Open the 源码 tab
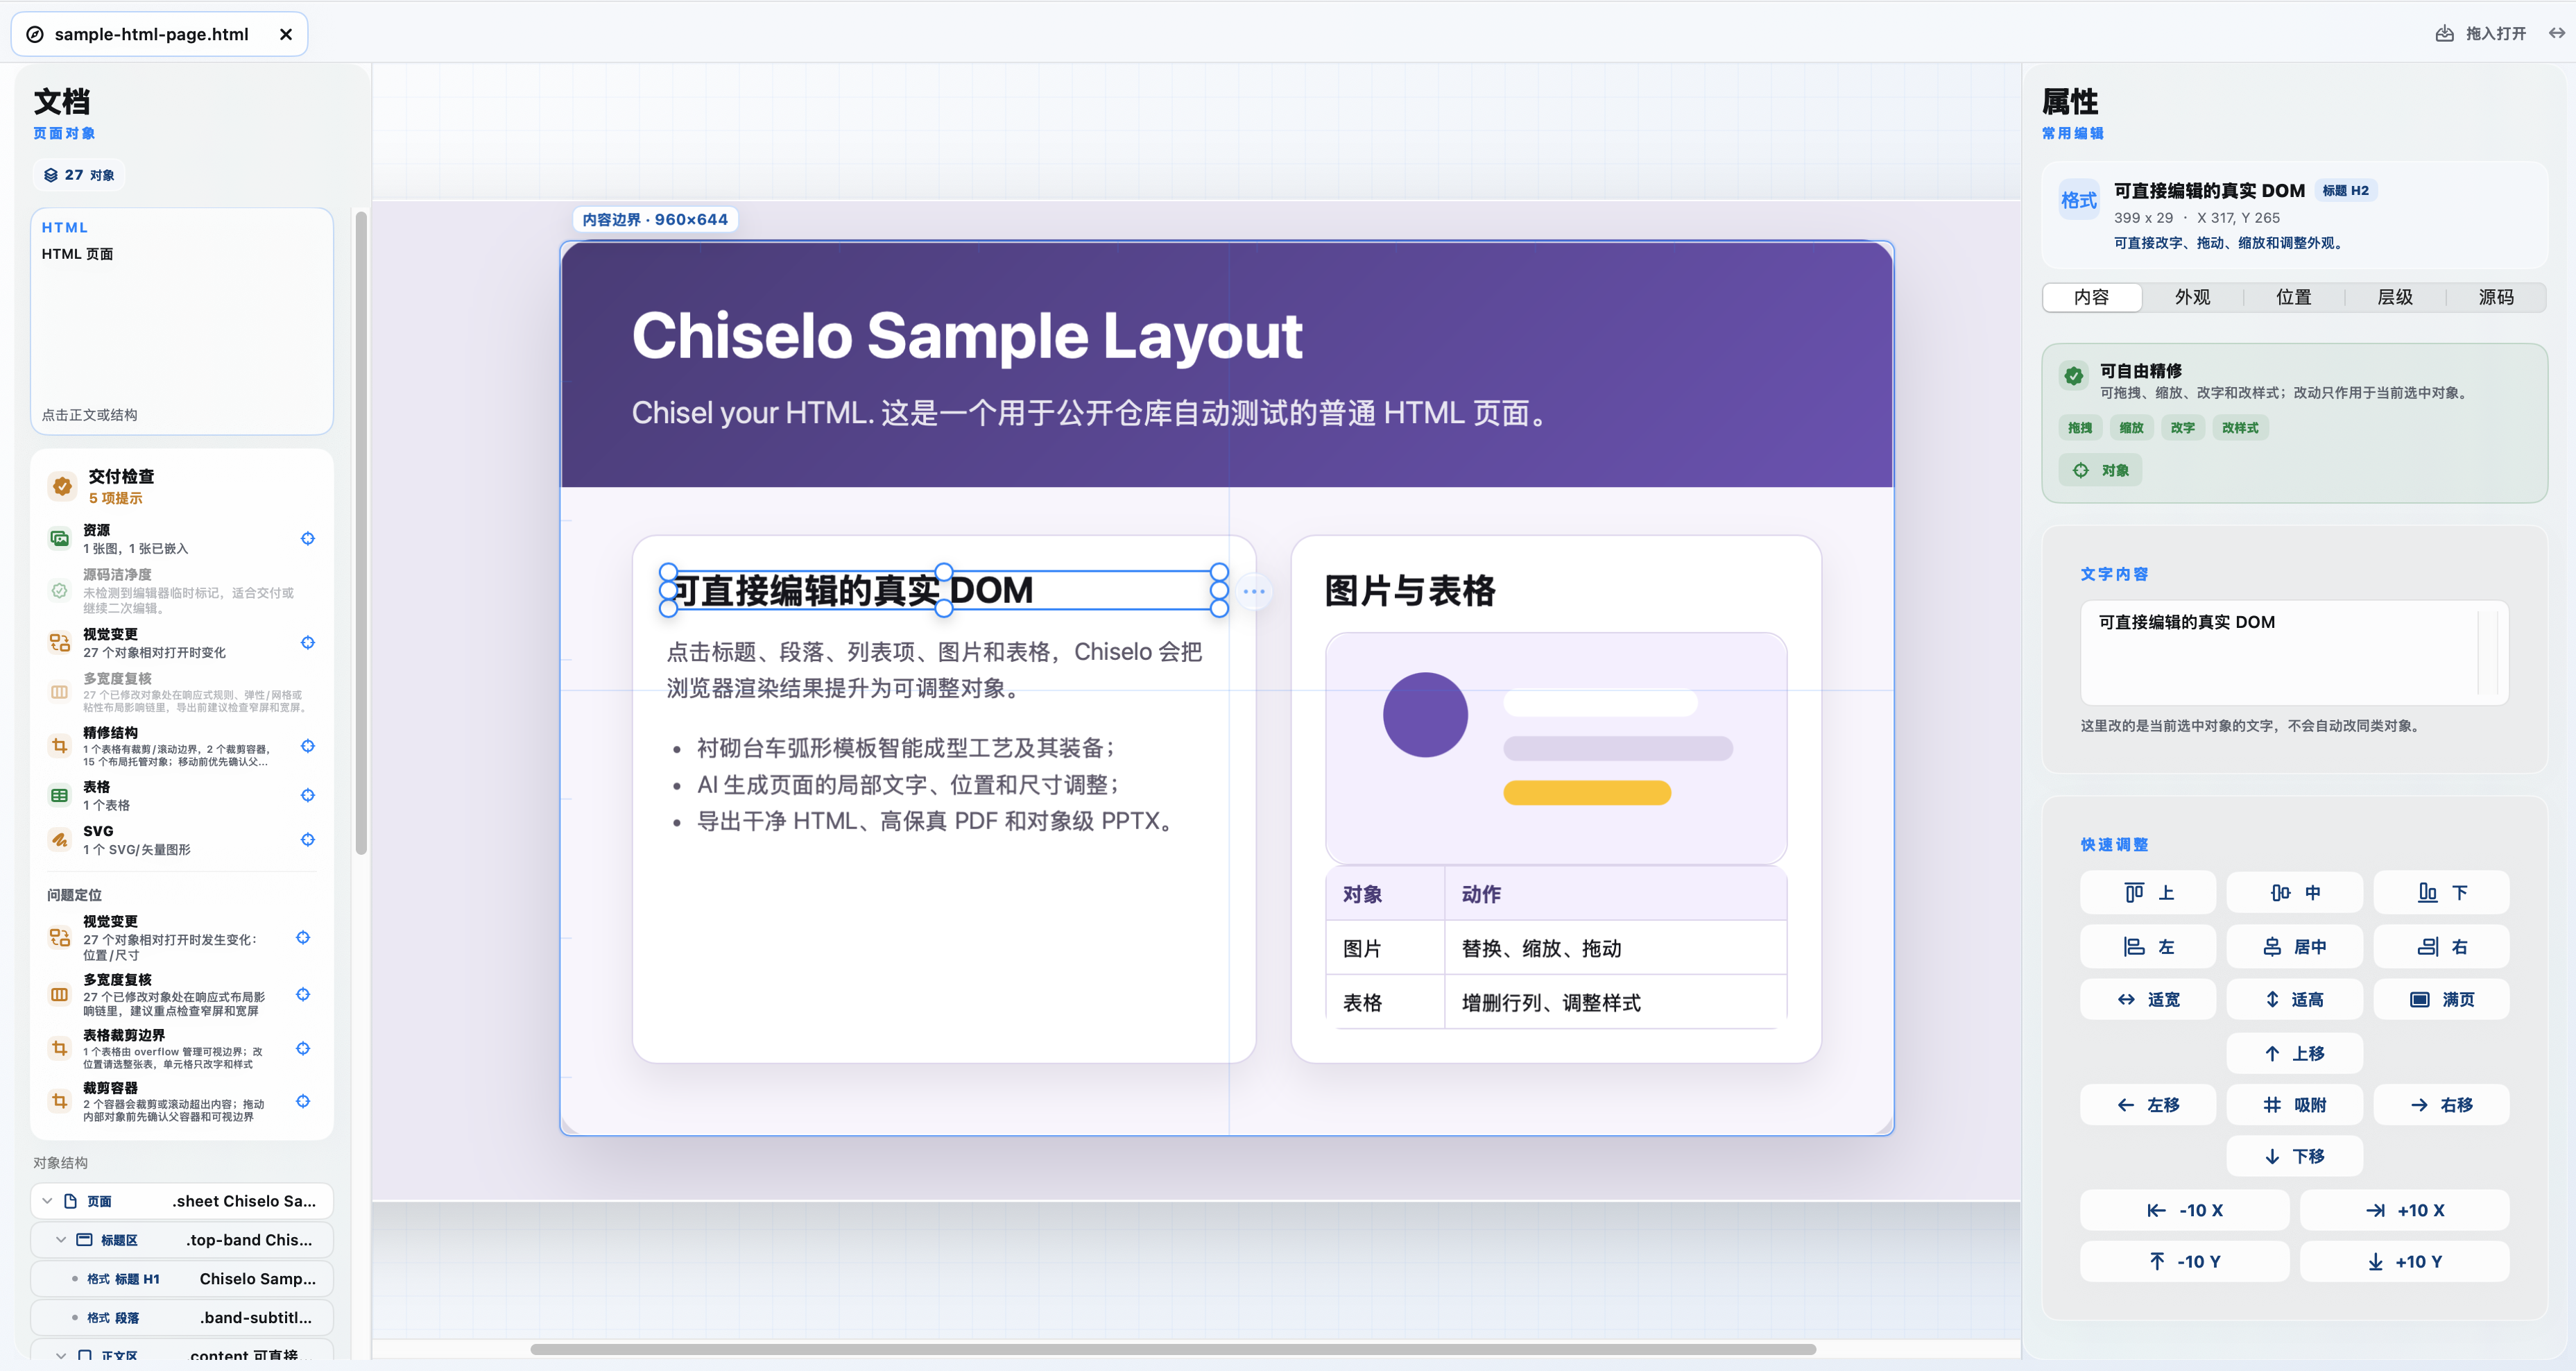 2495,297
